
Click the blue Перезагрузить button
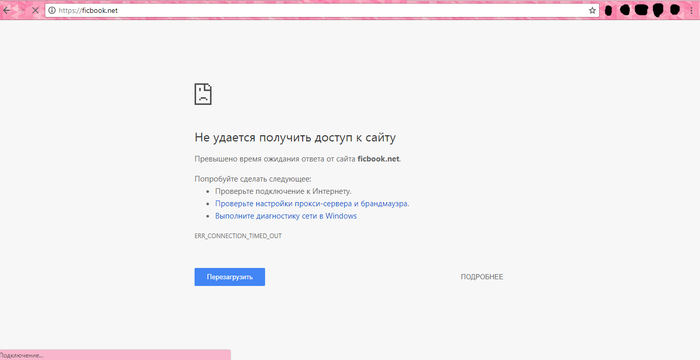coord(229,277)
